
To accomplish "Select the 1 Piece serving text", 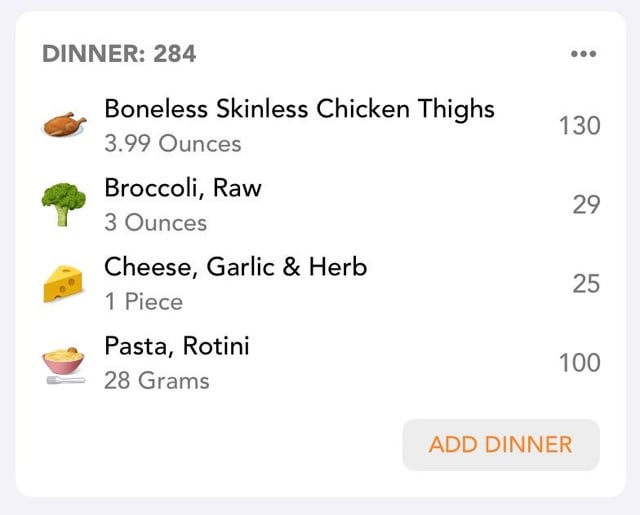I will (x=144, y=302).
